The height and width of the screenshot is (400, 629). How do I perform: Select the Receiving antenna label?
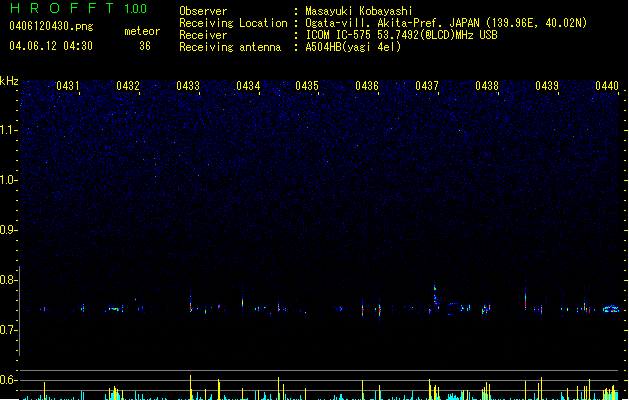[230, 47]
